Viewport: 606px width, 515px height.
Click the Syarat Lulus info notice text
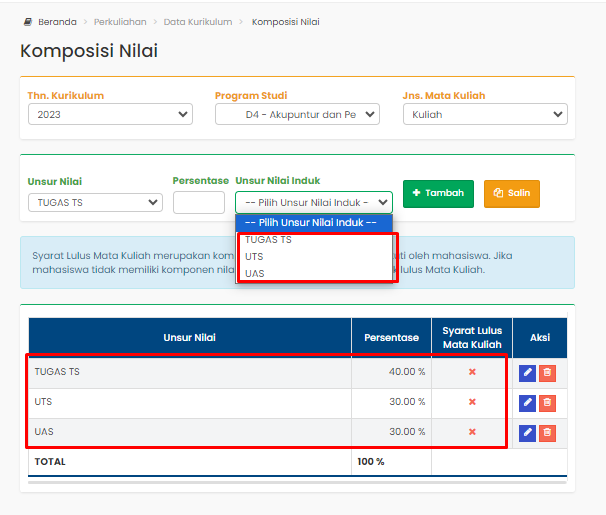(x=297, y=263)
